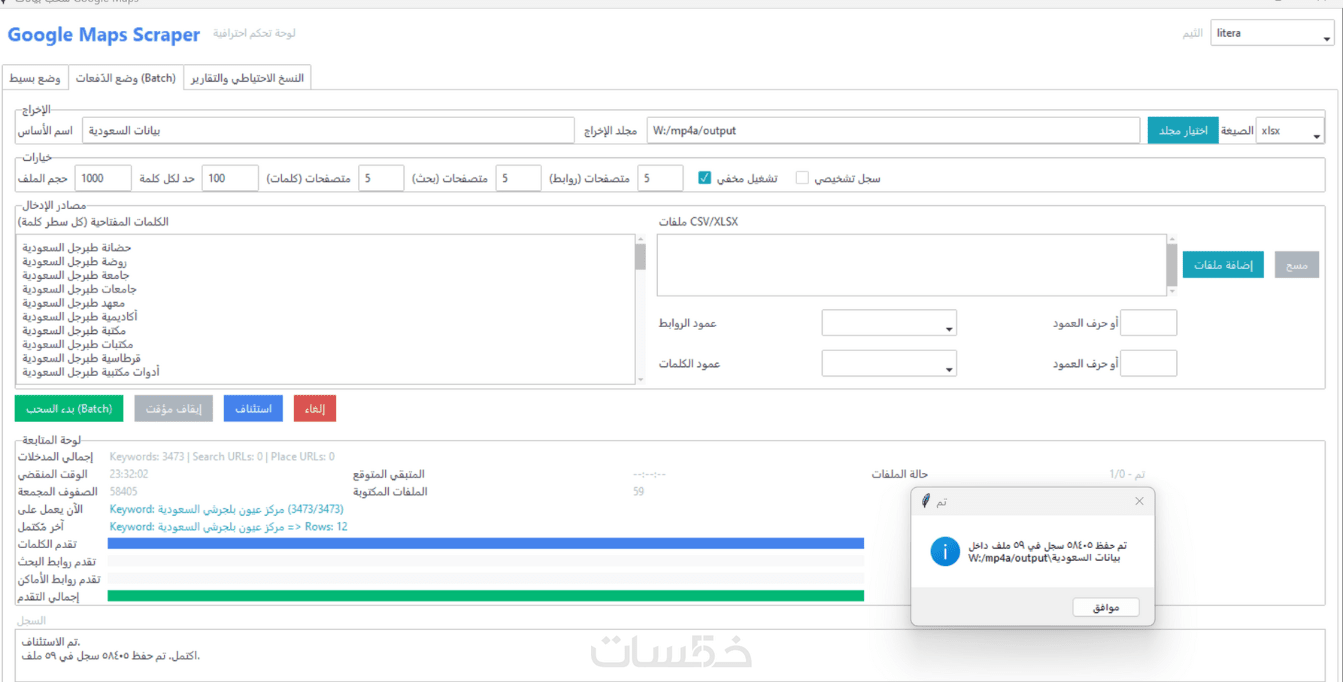Click أو حرف العمود field for الروابط
Image resolution: width=1343 pixels, height=682 pixels.
(1148, 323)
